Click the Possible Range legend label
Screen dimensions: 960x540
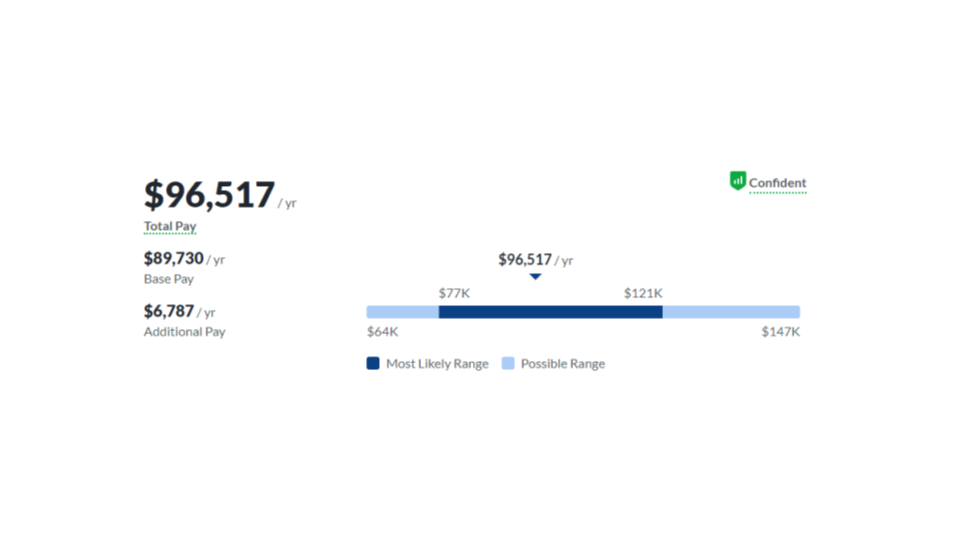pyautogui.click(x=563, y=364)
